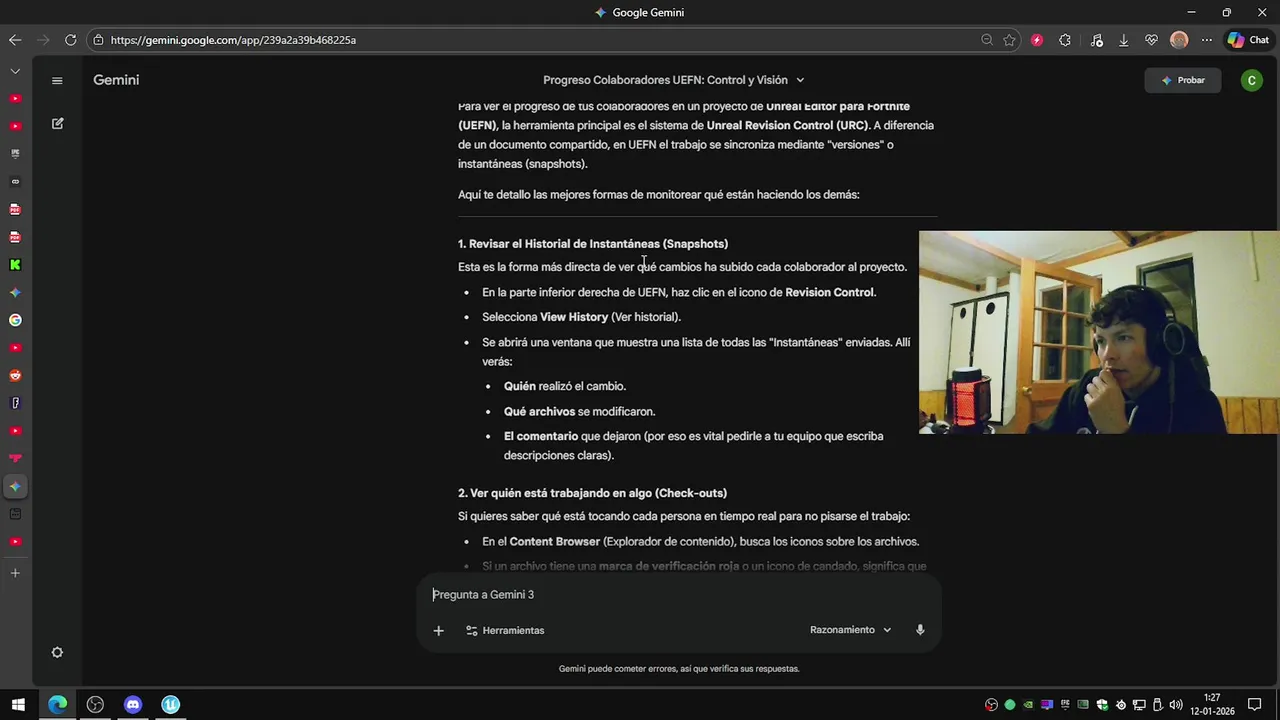Activate the microphone voice input icon
This screenshot has height=720, width=1280.
point(920,630)
